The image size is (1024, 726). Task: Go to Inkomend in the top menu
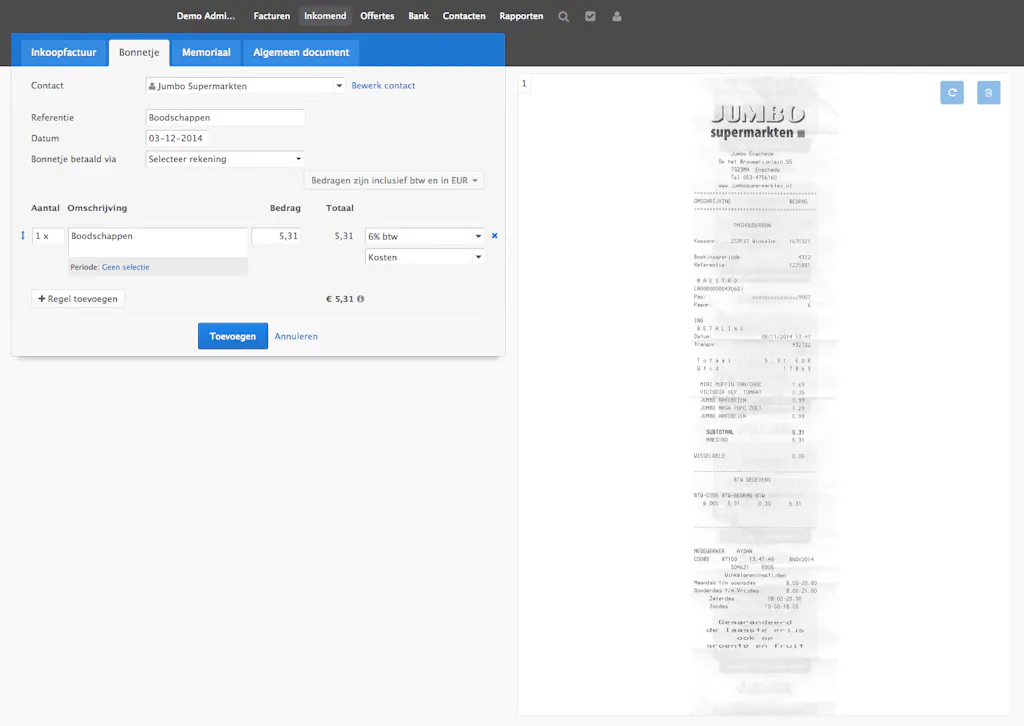(325, 16)
